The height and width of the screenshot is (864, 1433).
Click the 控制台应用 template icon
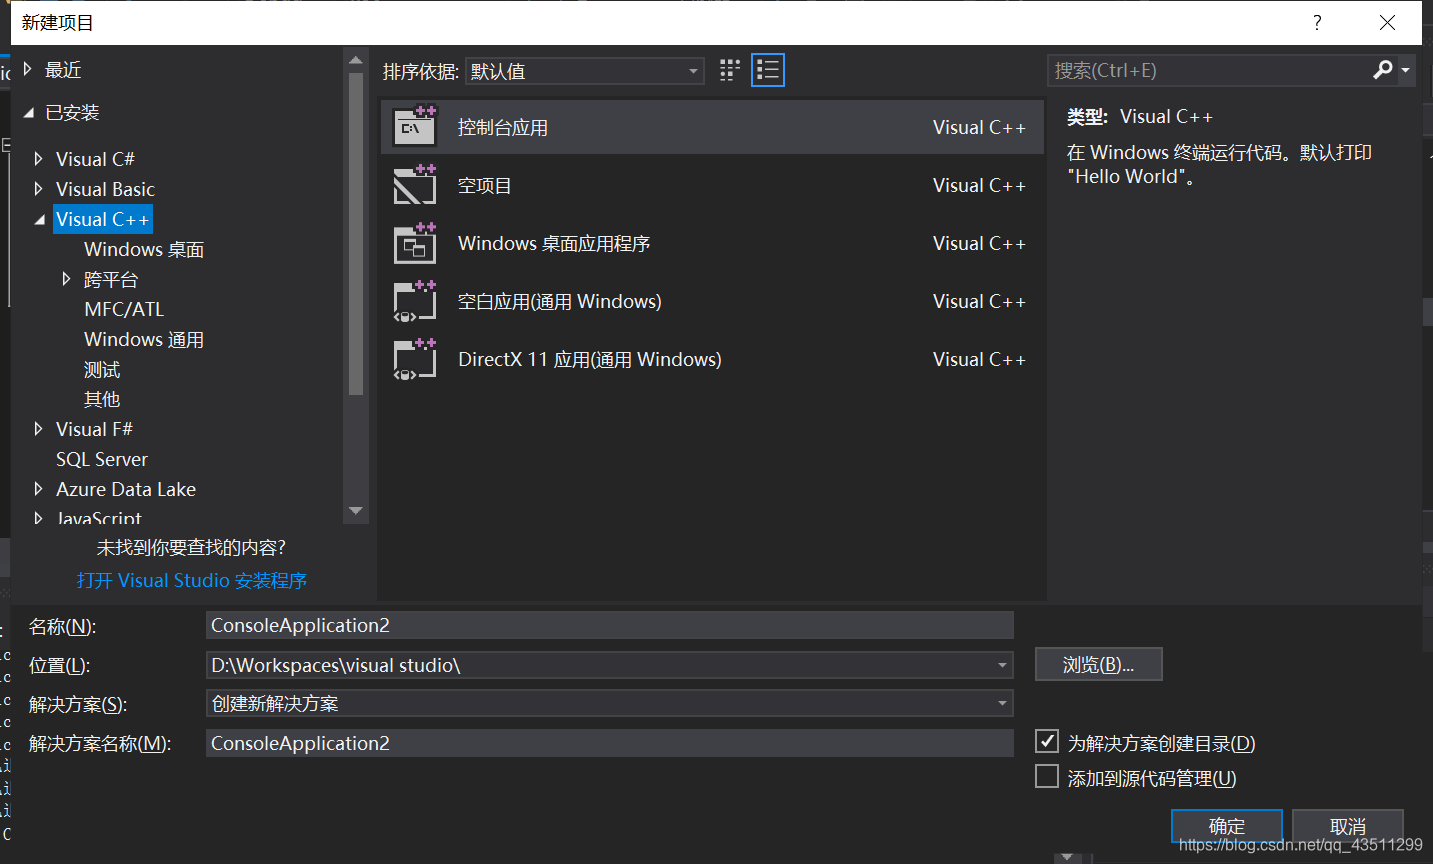click(415, 126)
